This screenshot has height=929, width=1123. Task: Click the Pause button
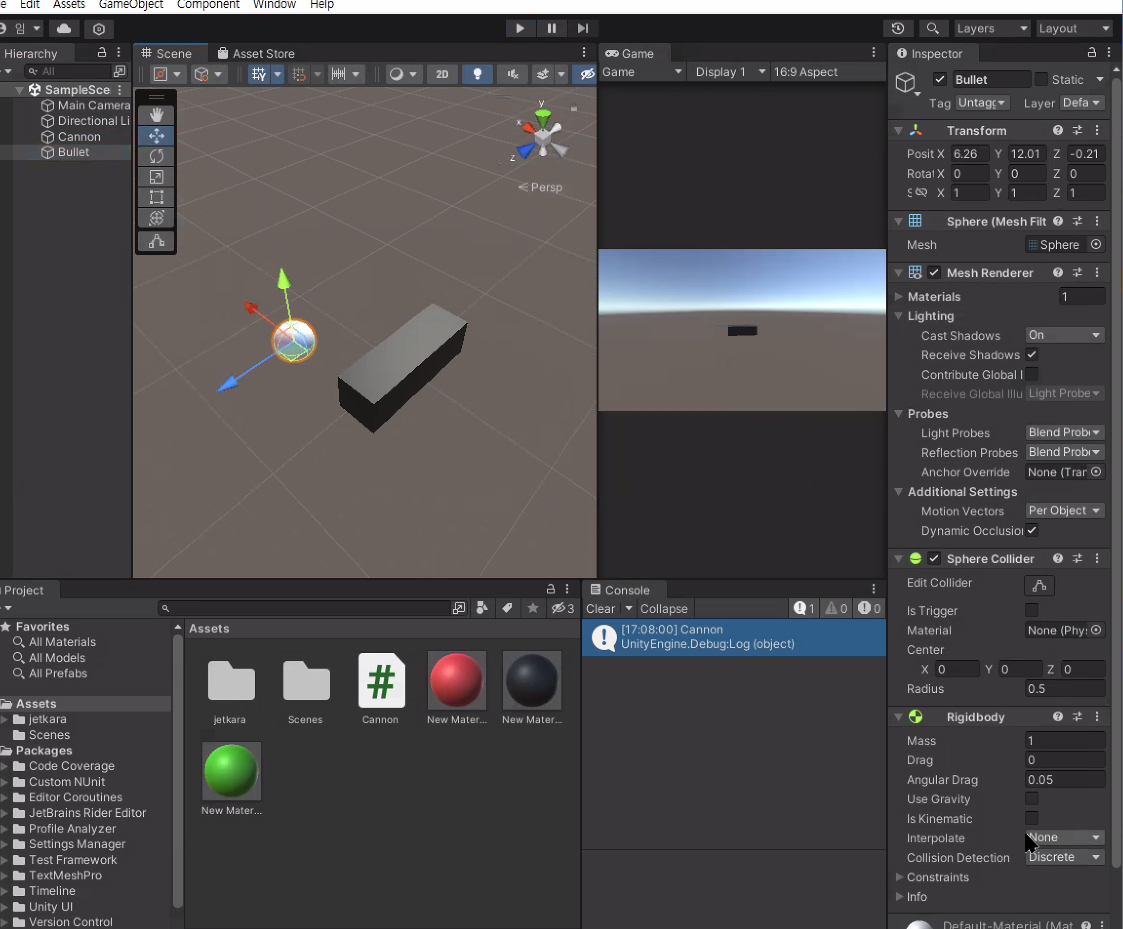551,29
